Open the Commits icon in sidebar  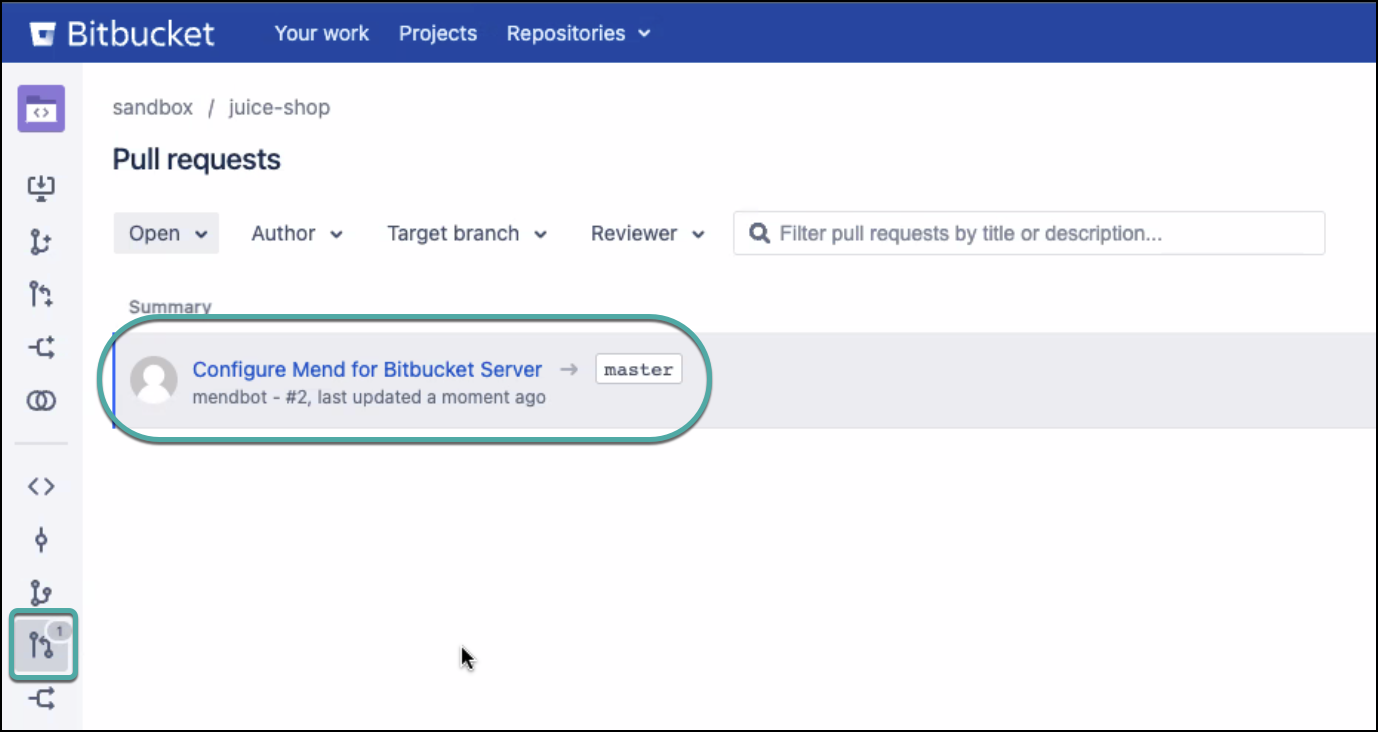[x=41, y=540]
